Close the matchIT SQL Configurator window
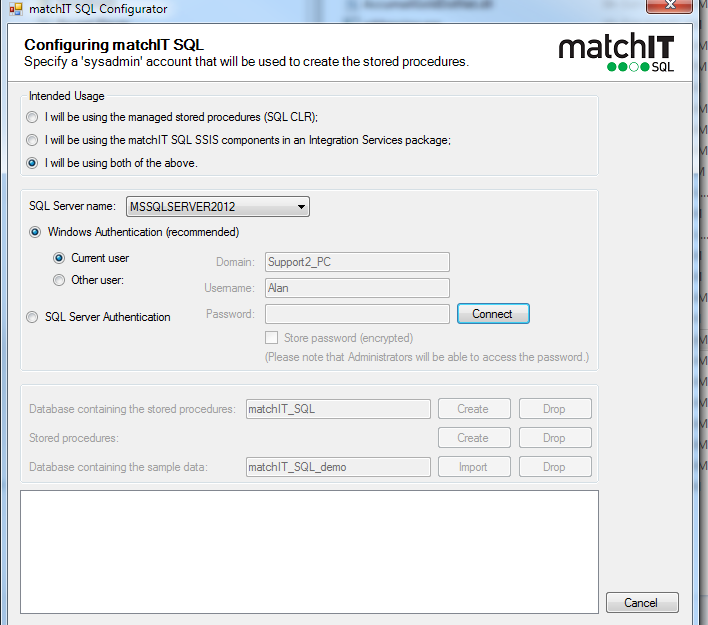Viewport: 708px width, 625px height. click(x=669, y=5)
